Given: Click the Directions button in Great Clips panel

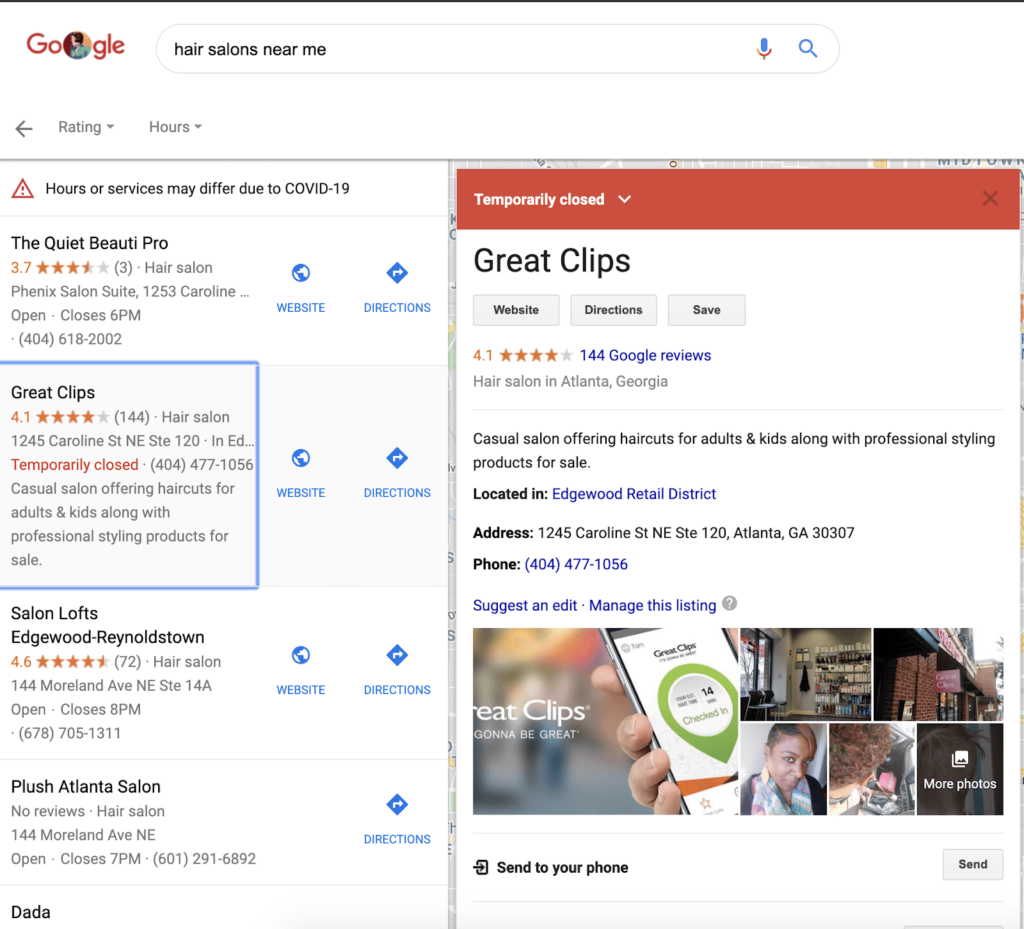Looking at the screenshot, I should pos(613,309).
